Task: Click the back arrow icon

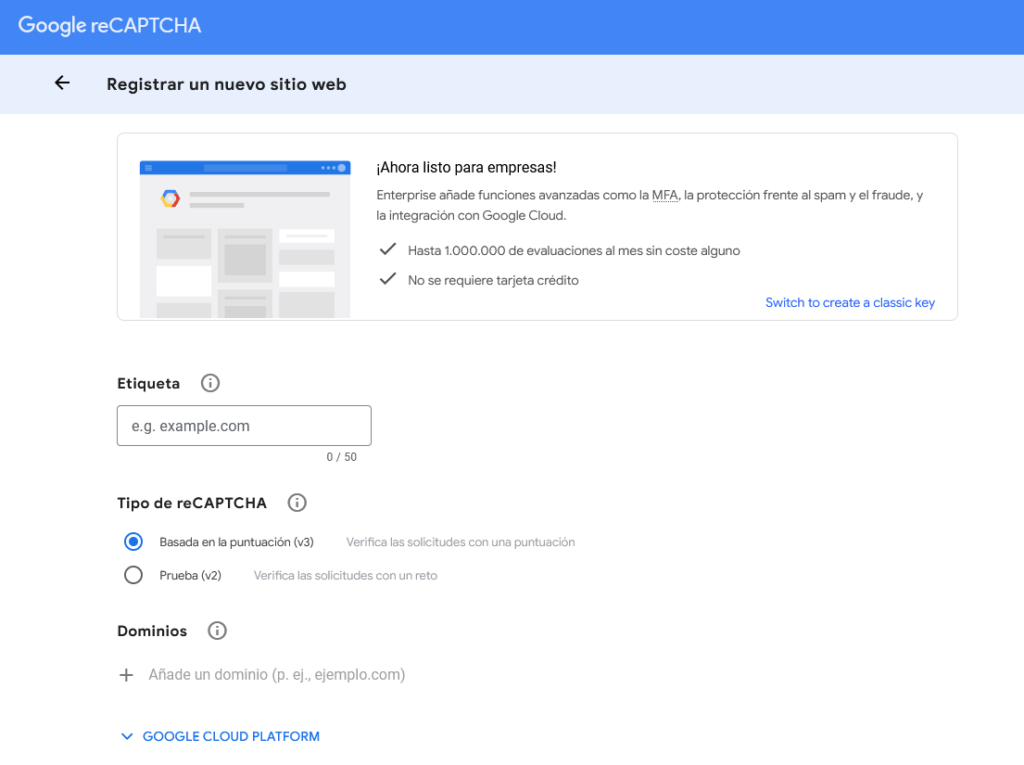Action: tap(62, 83)
